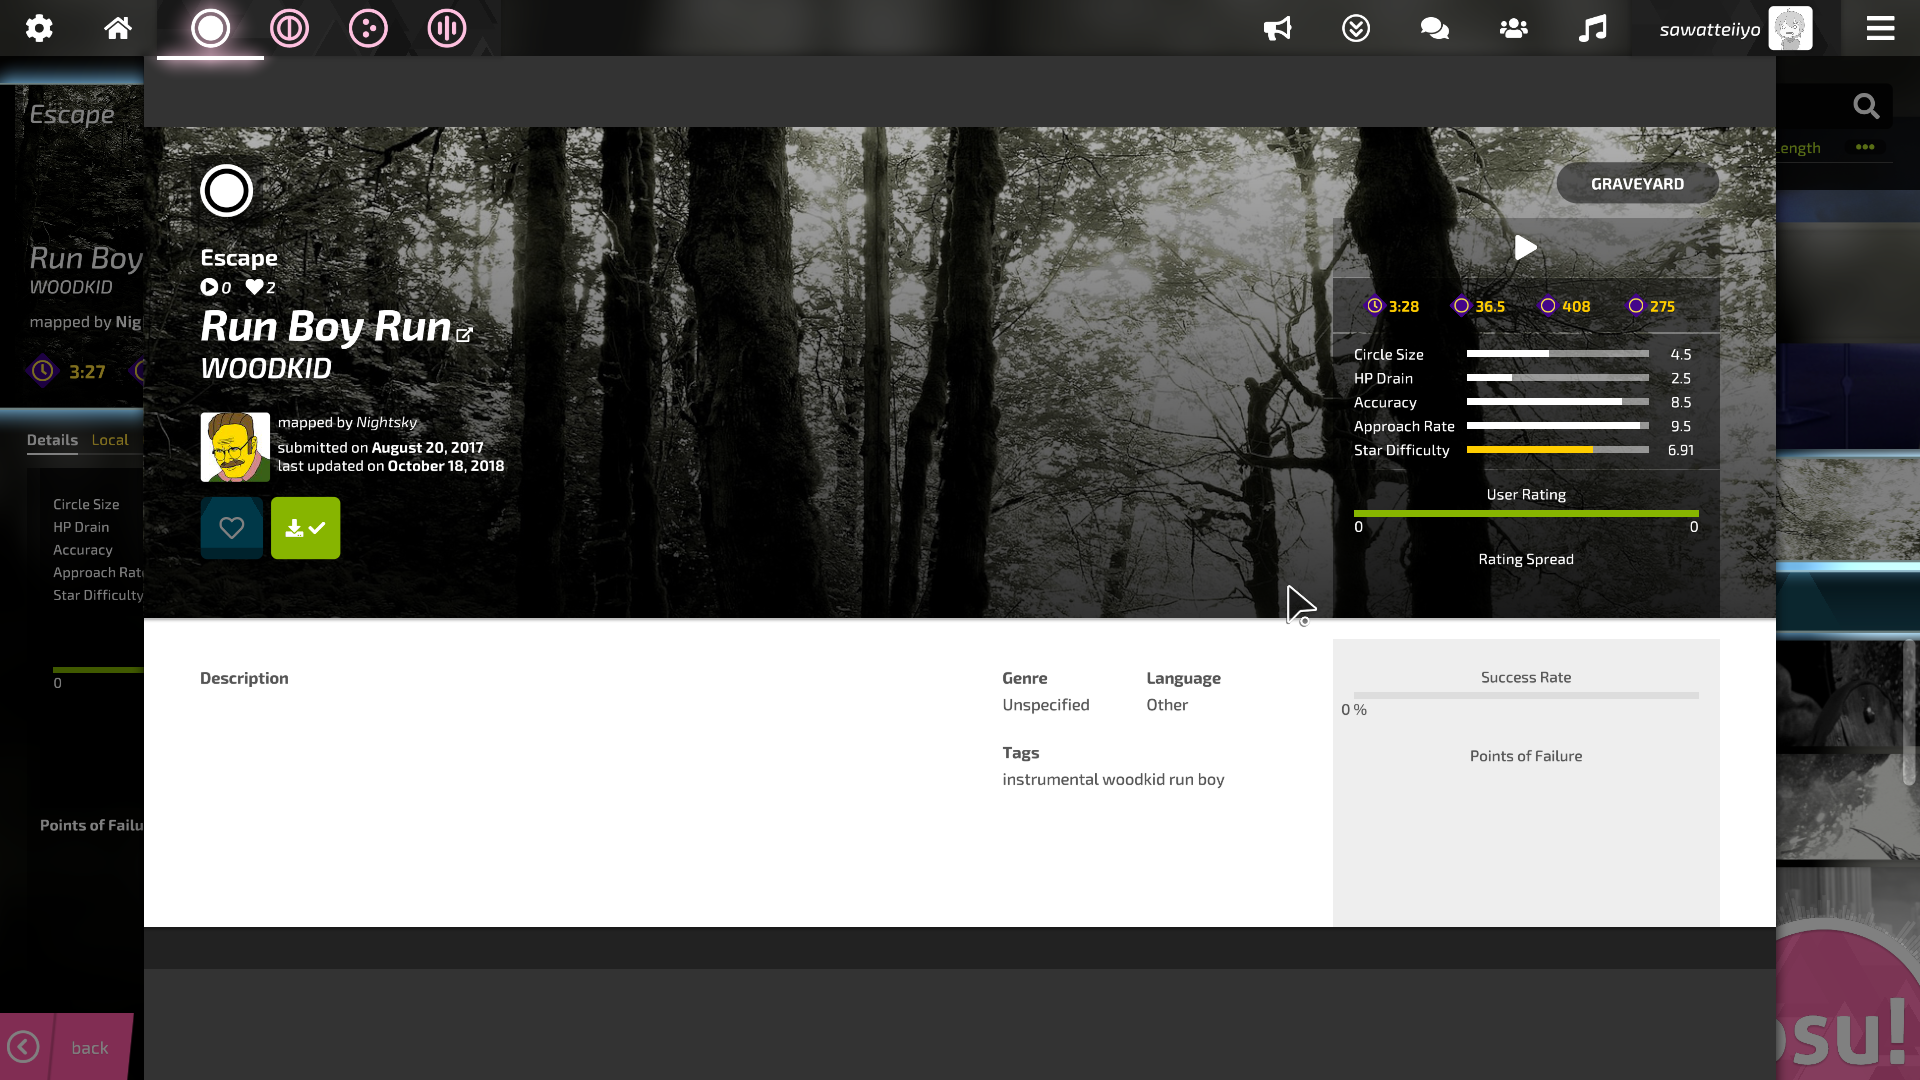The width and height of the screenshot is (1920, 1080).
Task: Click the chat messages icon
Action: [1433, 29]
